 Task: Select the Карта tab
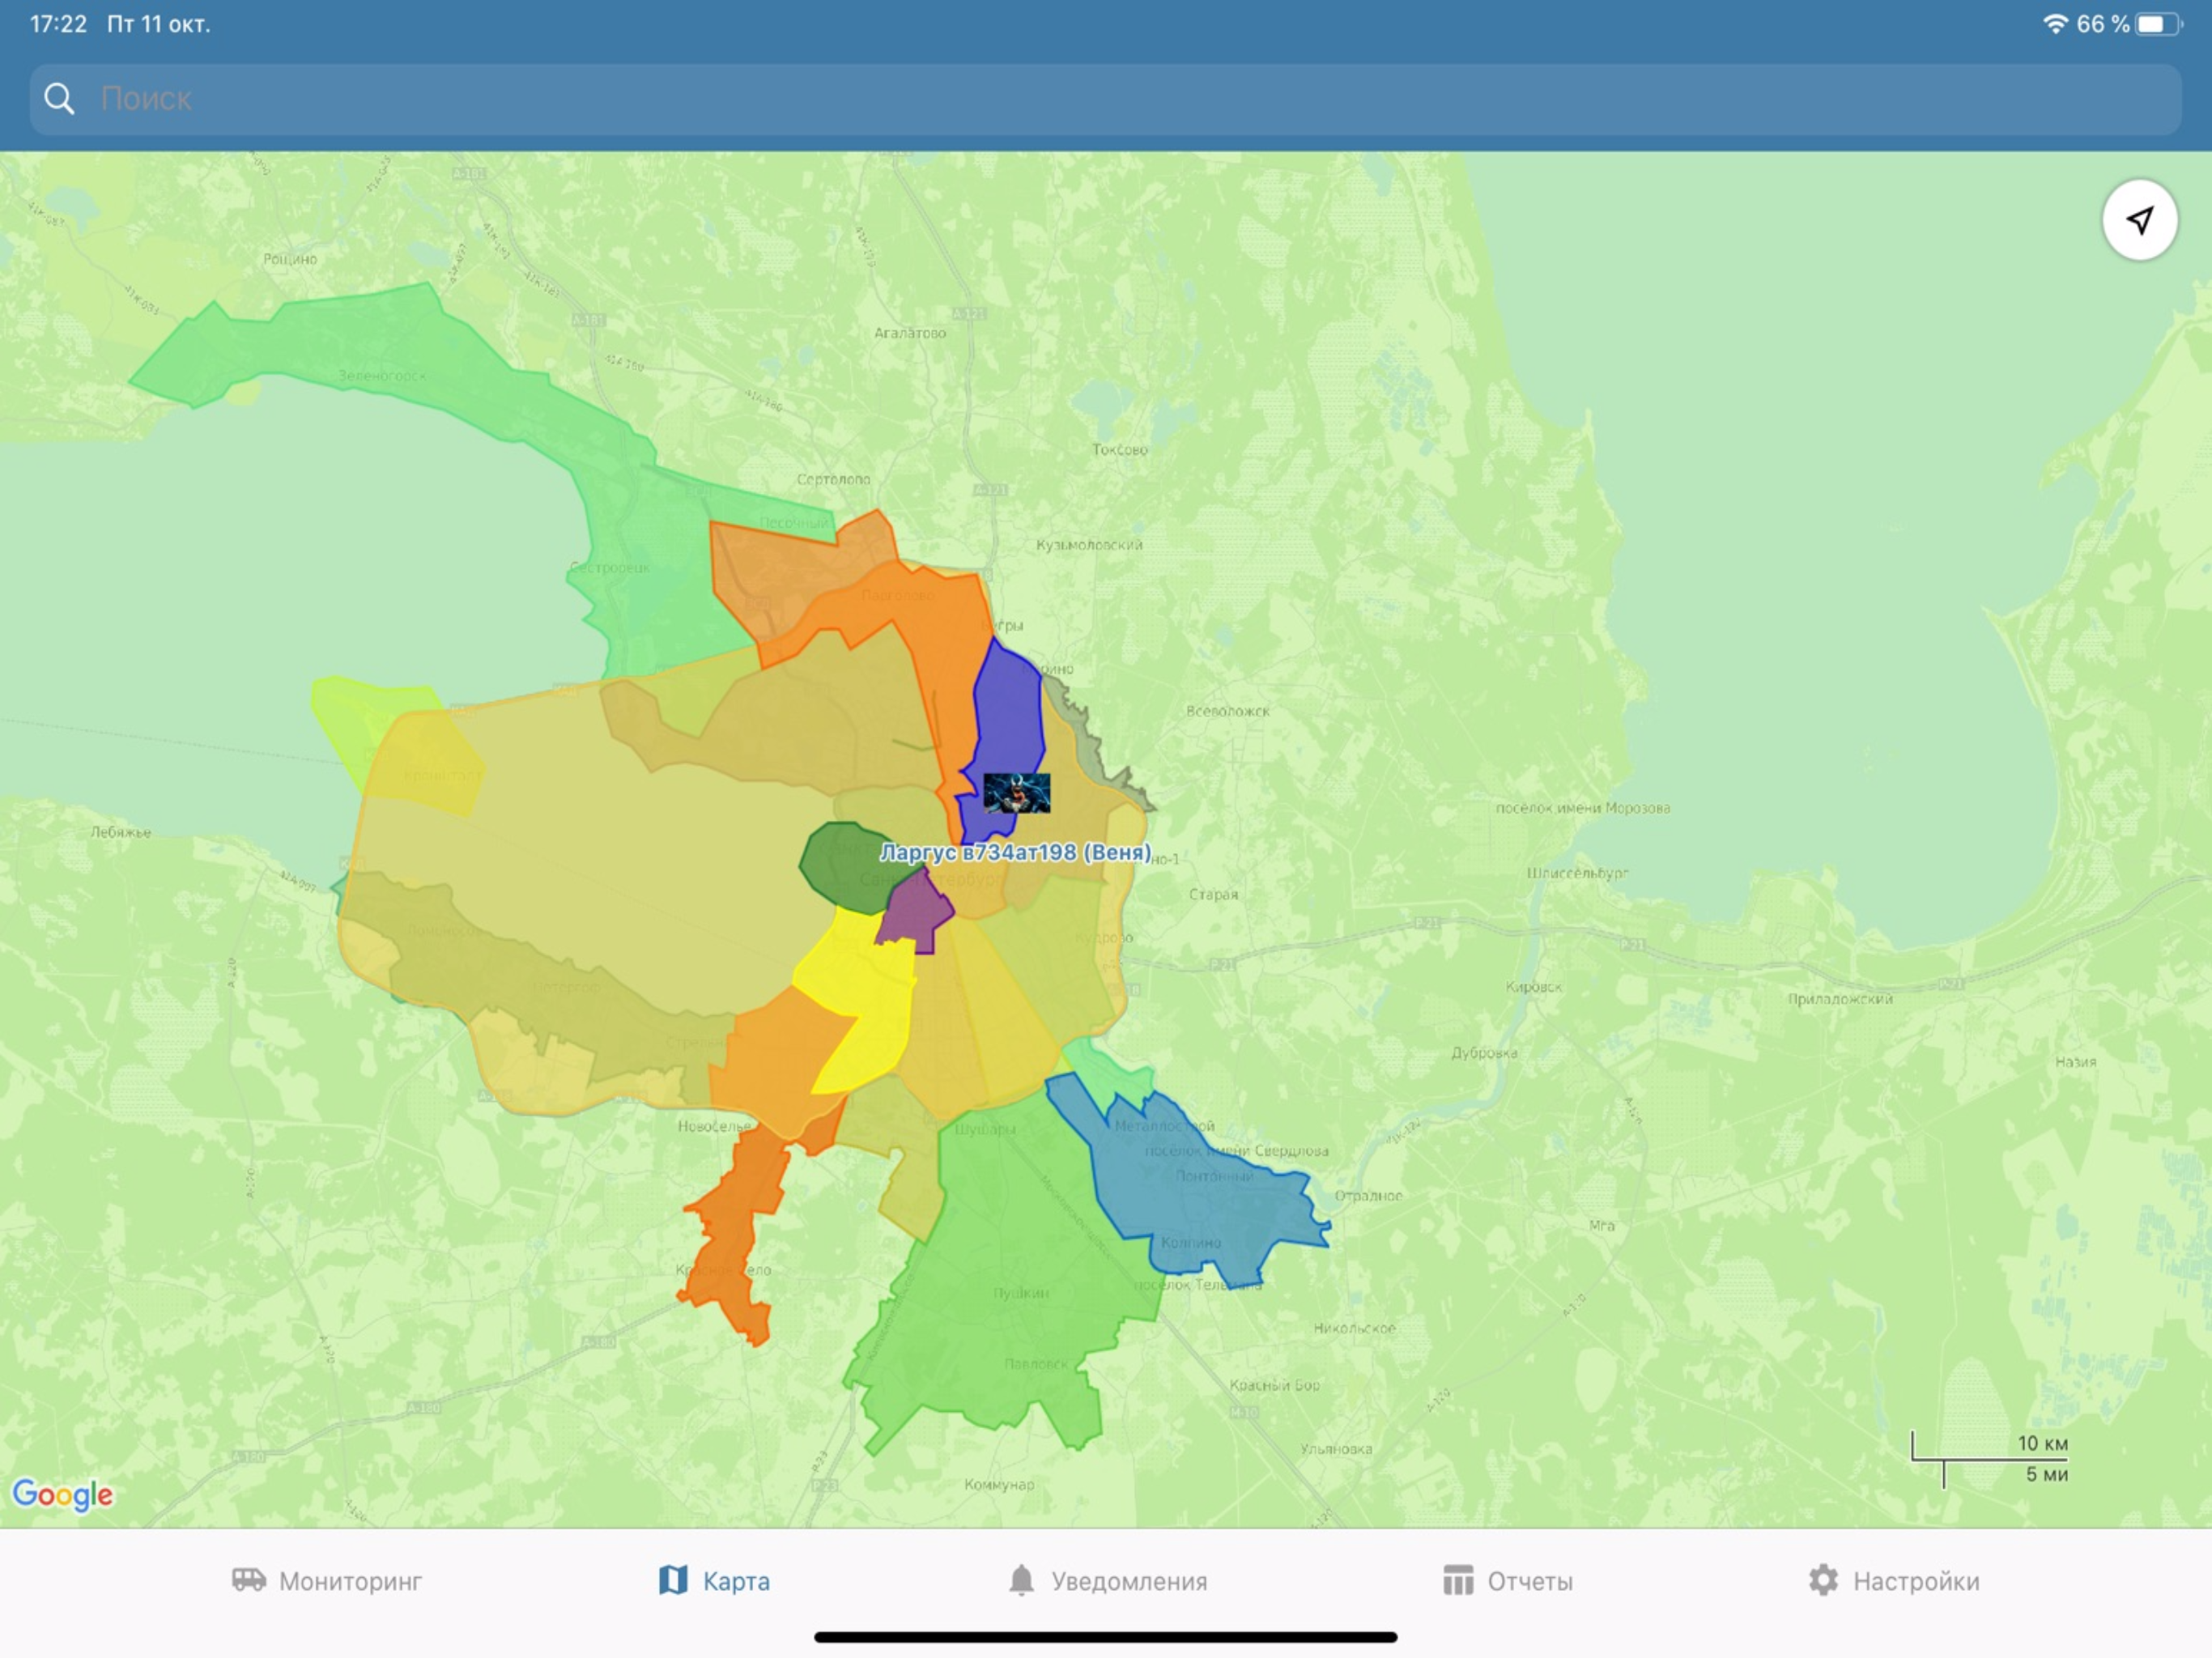[714, 1581]
